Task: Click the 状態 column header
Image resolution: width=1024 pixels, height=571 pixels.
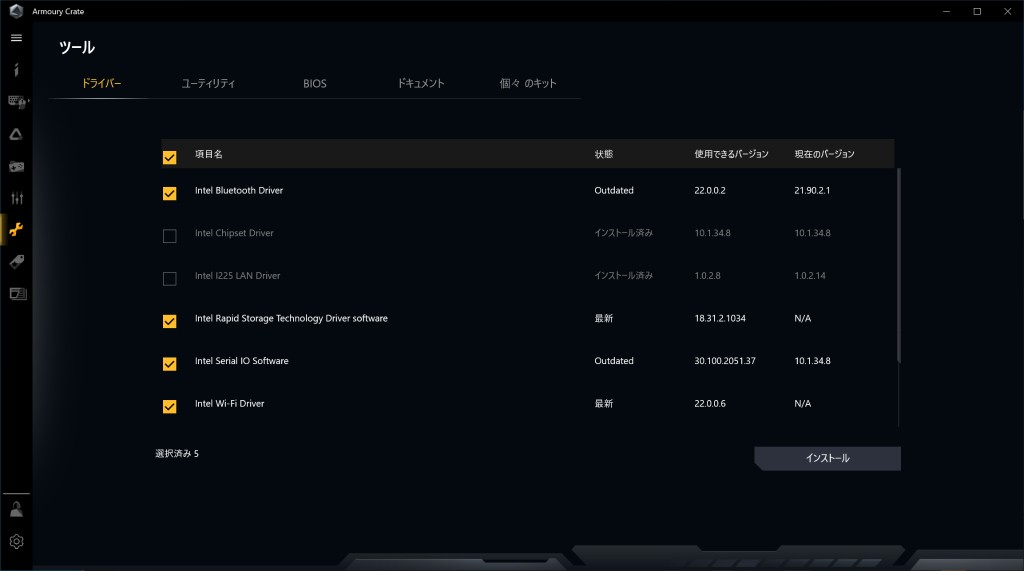Action: [603, 154]
